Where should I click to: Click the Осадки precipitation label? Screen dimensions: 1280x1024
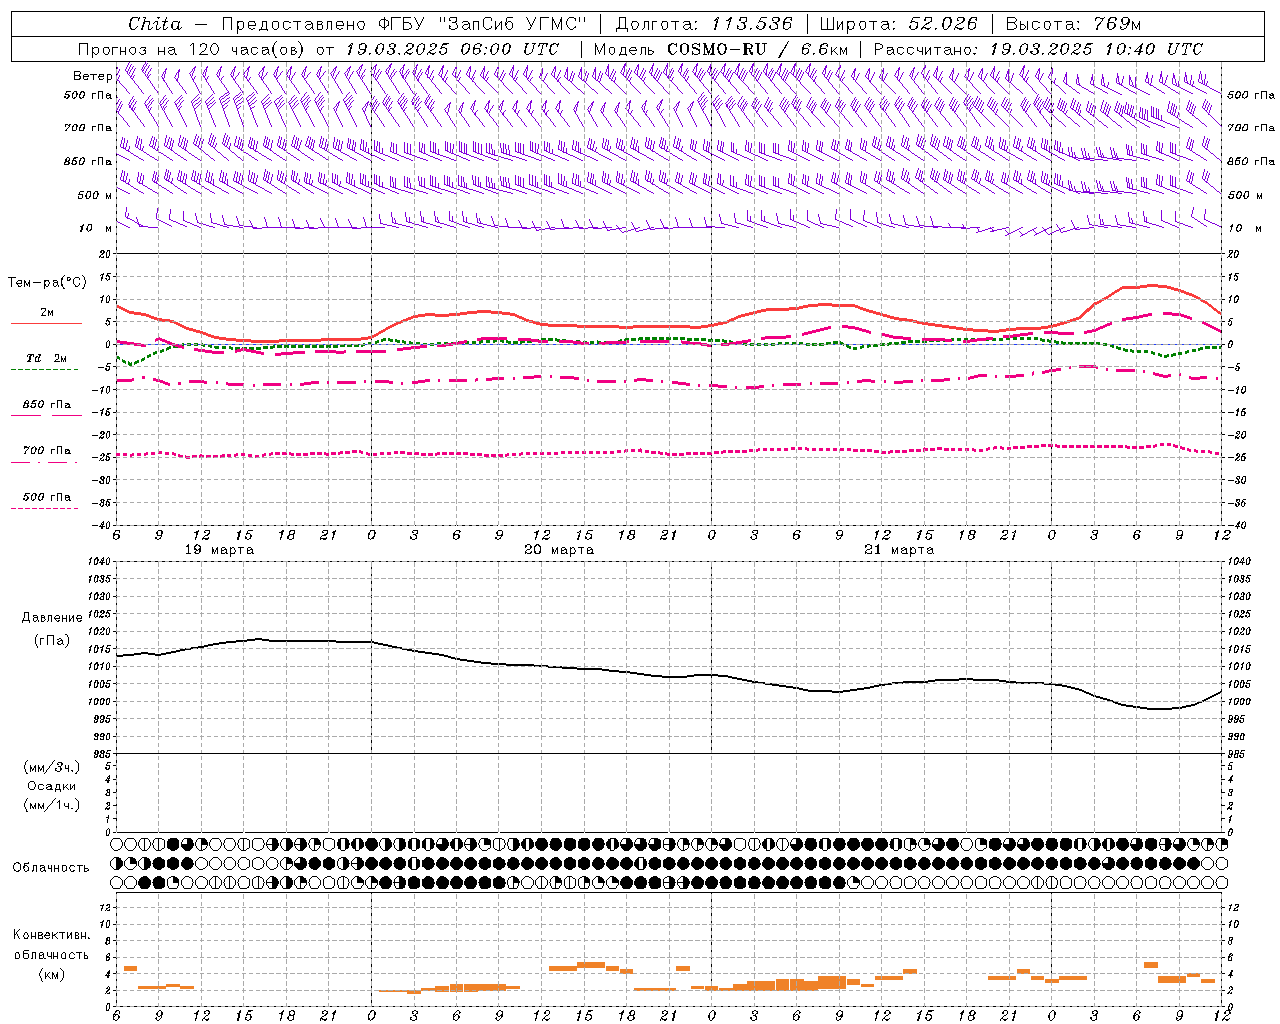point(52,786)
